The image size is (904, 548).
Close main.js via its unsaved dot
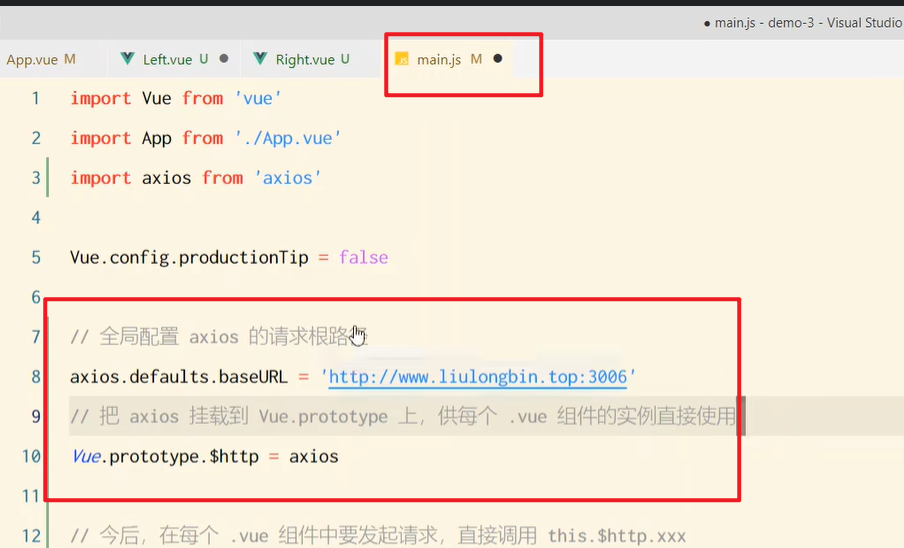(x=497, y=59)
